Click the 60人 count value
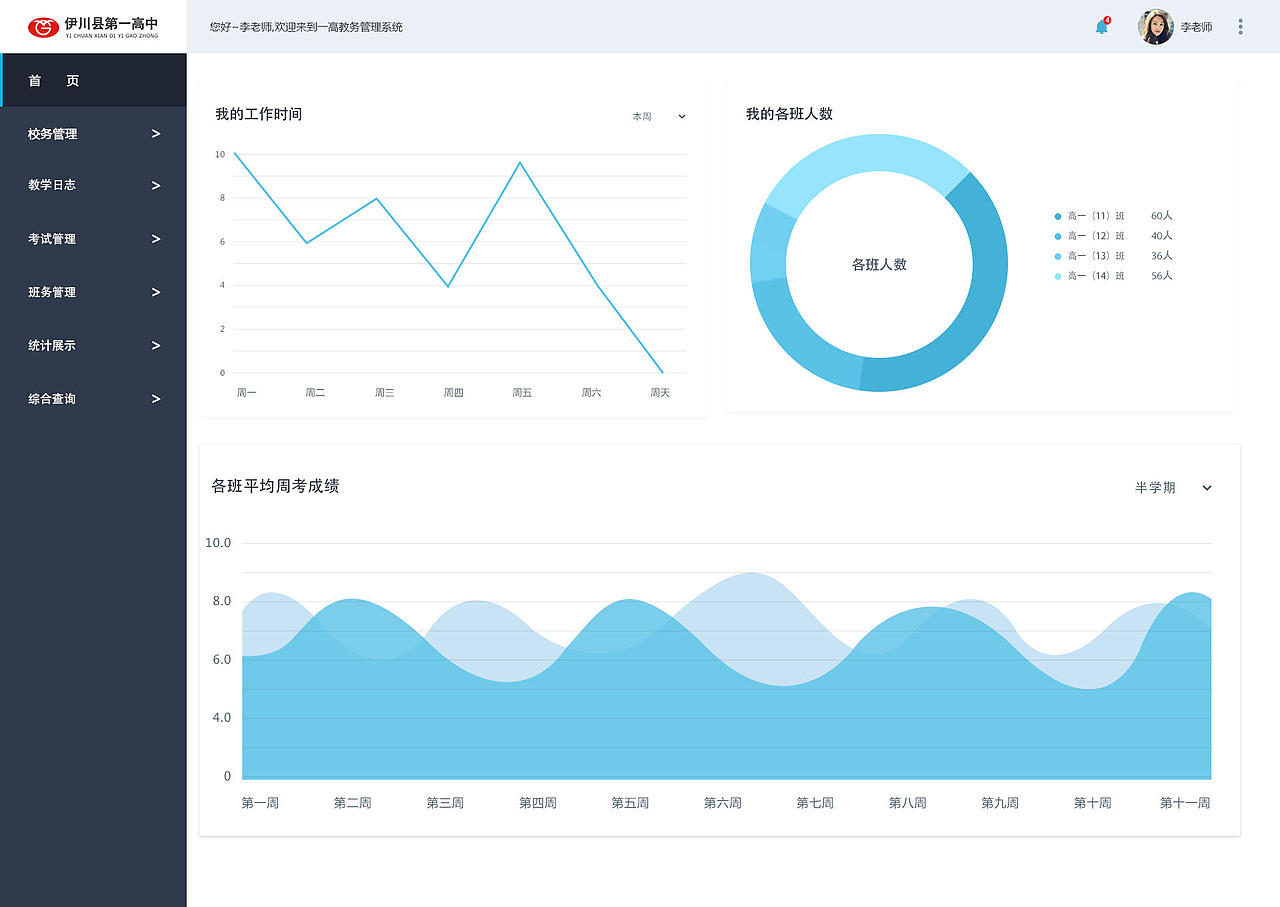 click(x=1161, y=216)
